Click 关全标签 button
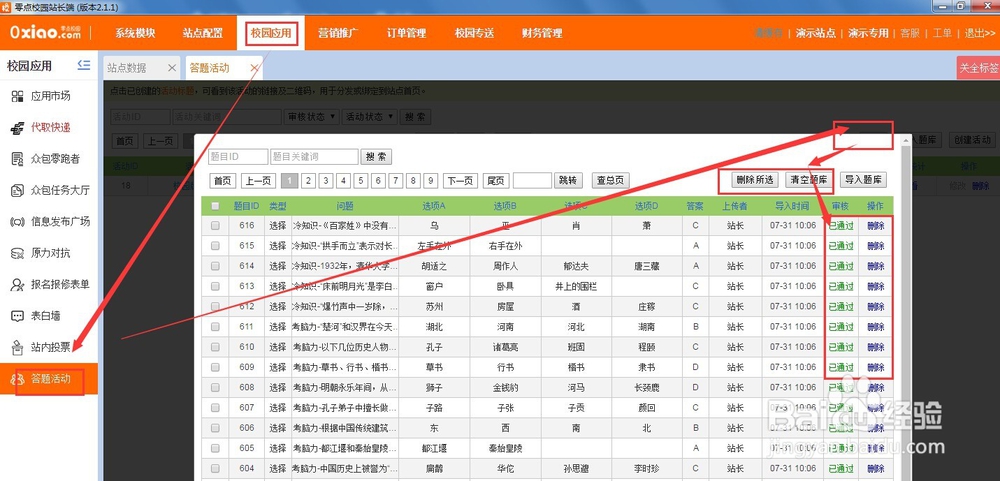Image resolution: width=1000 pixels, height=481 pixels. pyautogui.click(x=978, y=68)
